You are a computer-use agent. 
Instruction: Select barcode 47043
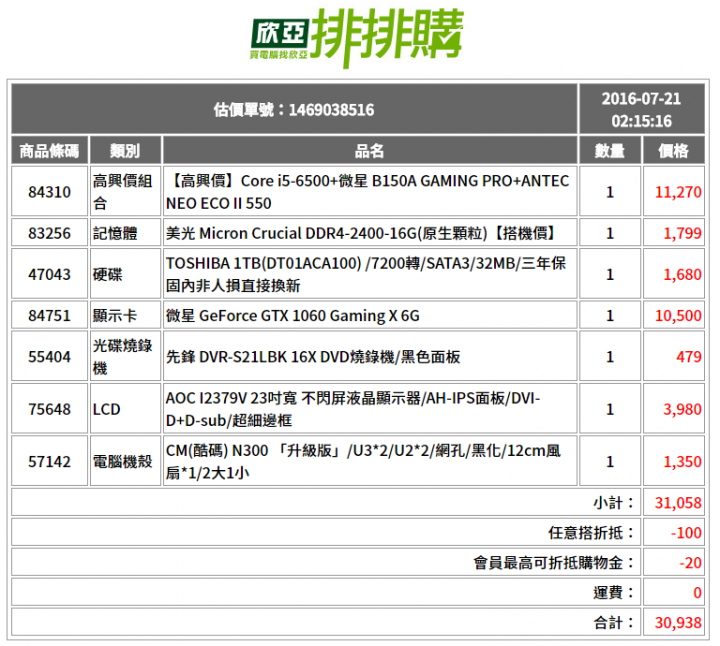(50, 274)
